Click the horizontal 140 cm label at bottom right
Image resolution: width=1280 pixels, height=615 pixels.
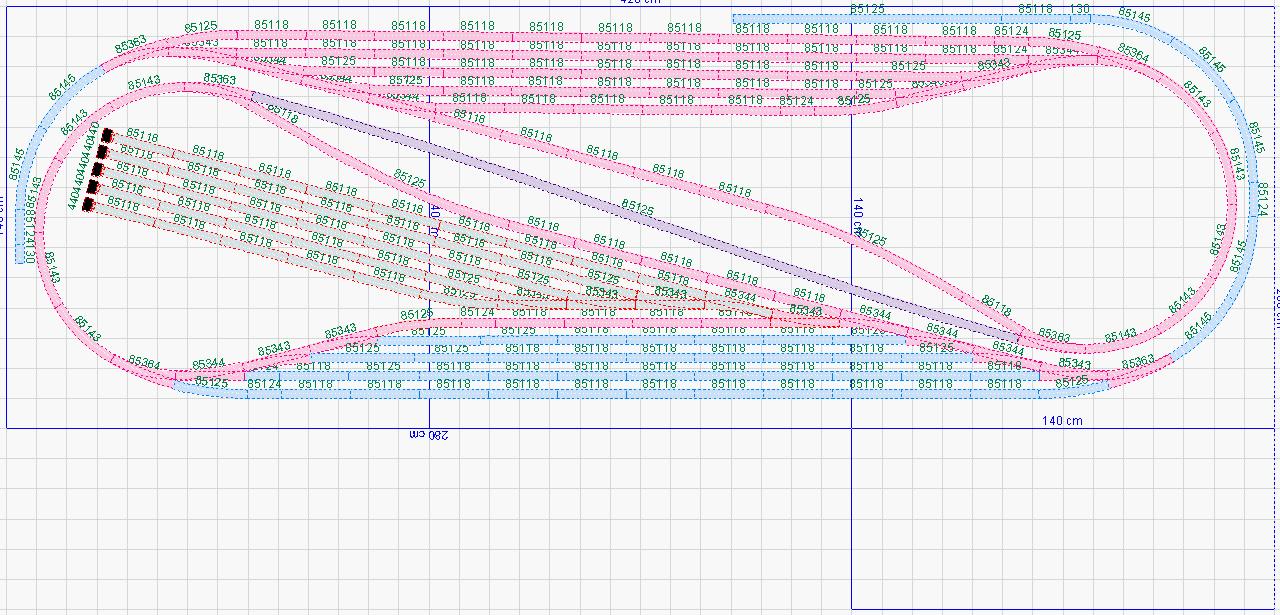coord(1061,421)
